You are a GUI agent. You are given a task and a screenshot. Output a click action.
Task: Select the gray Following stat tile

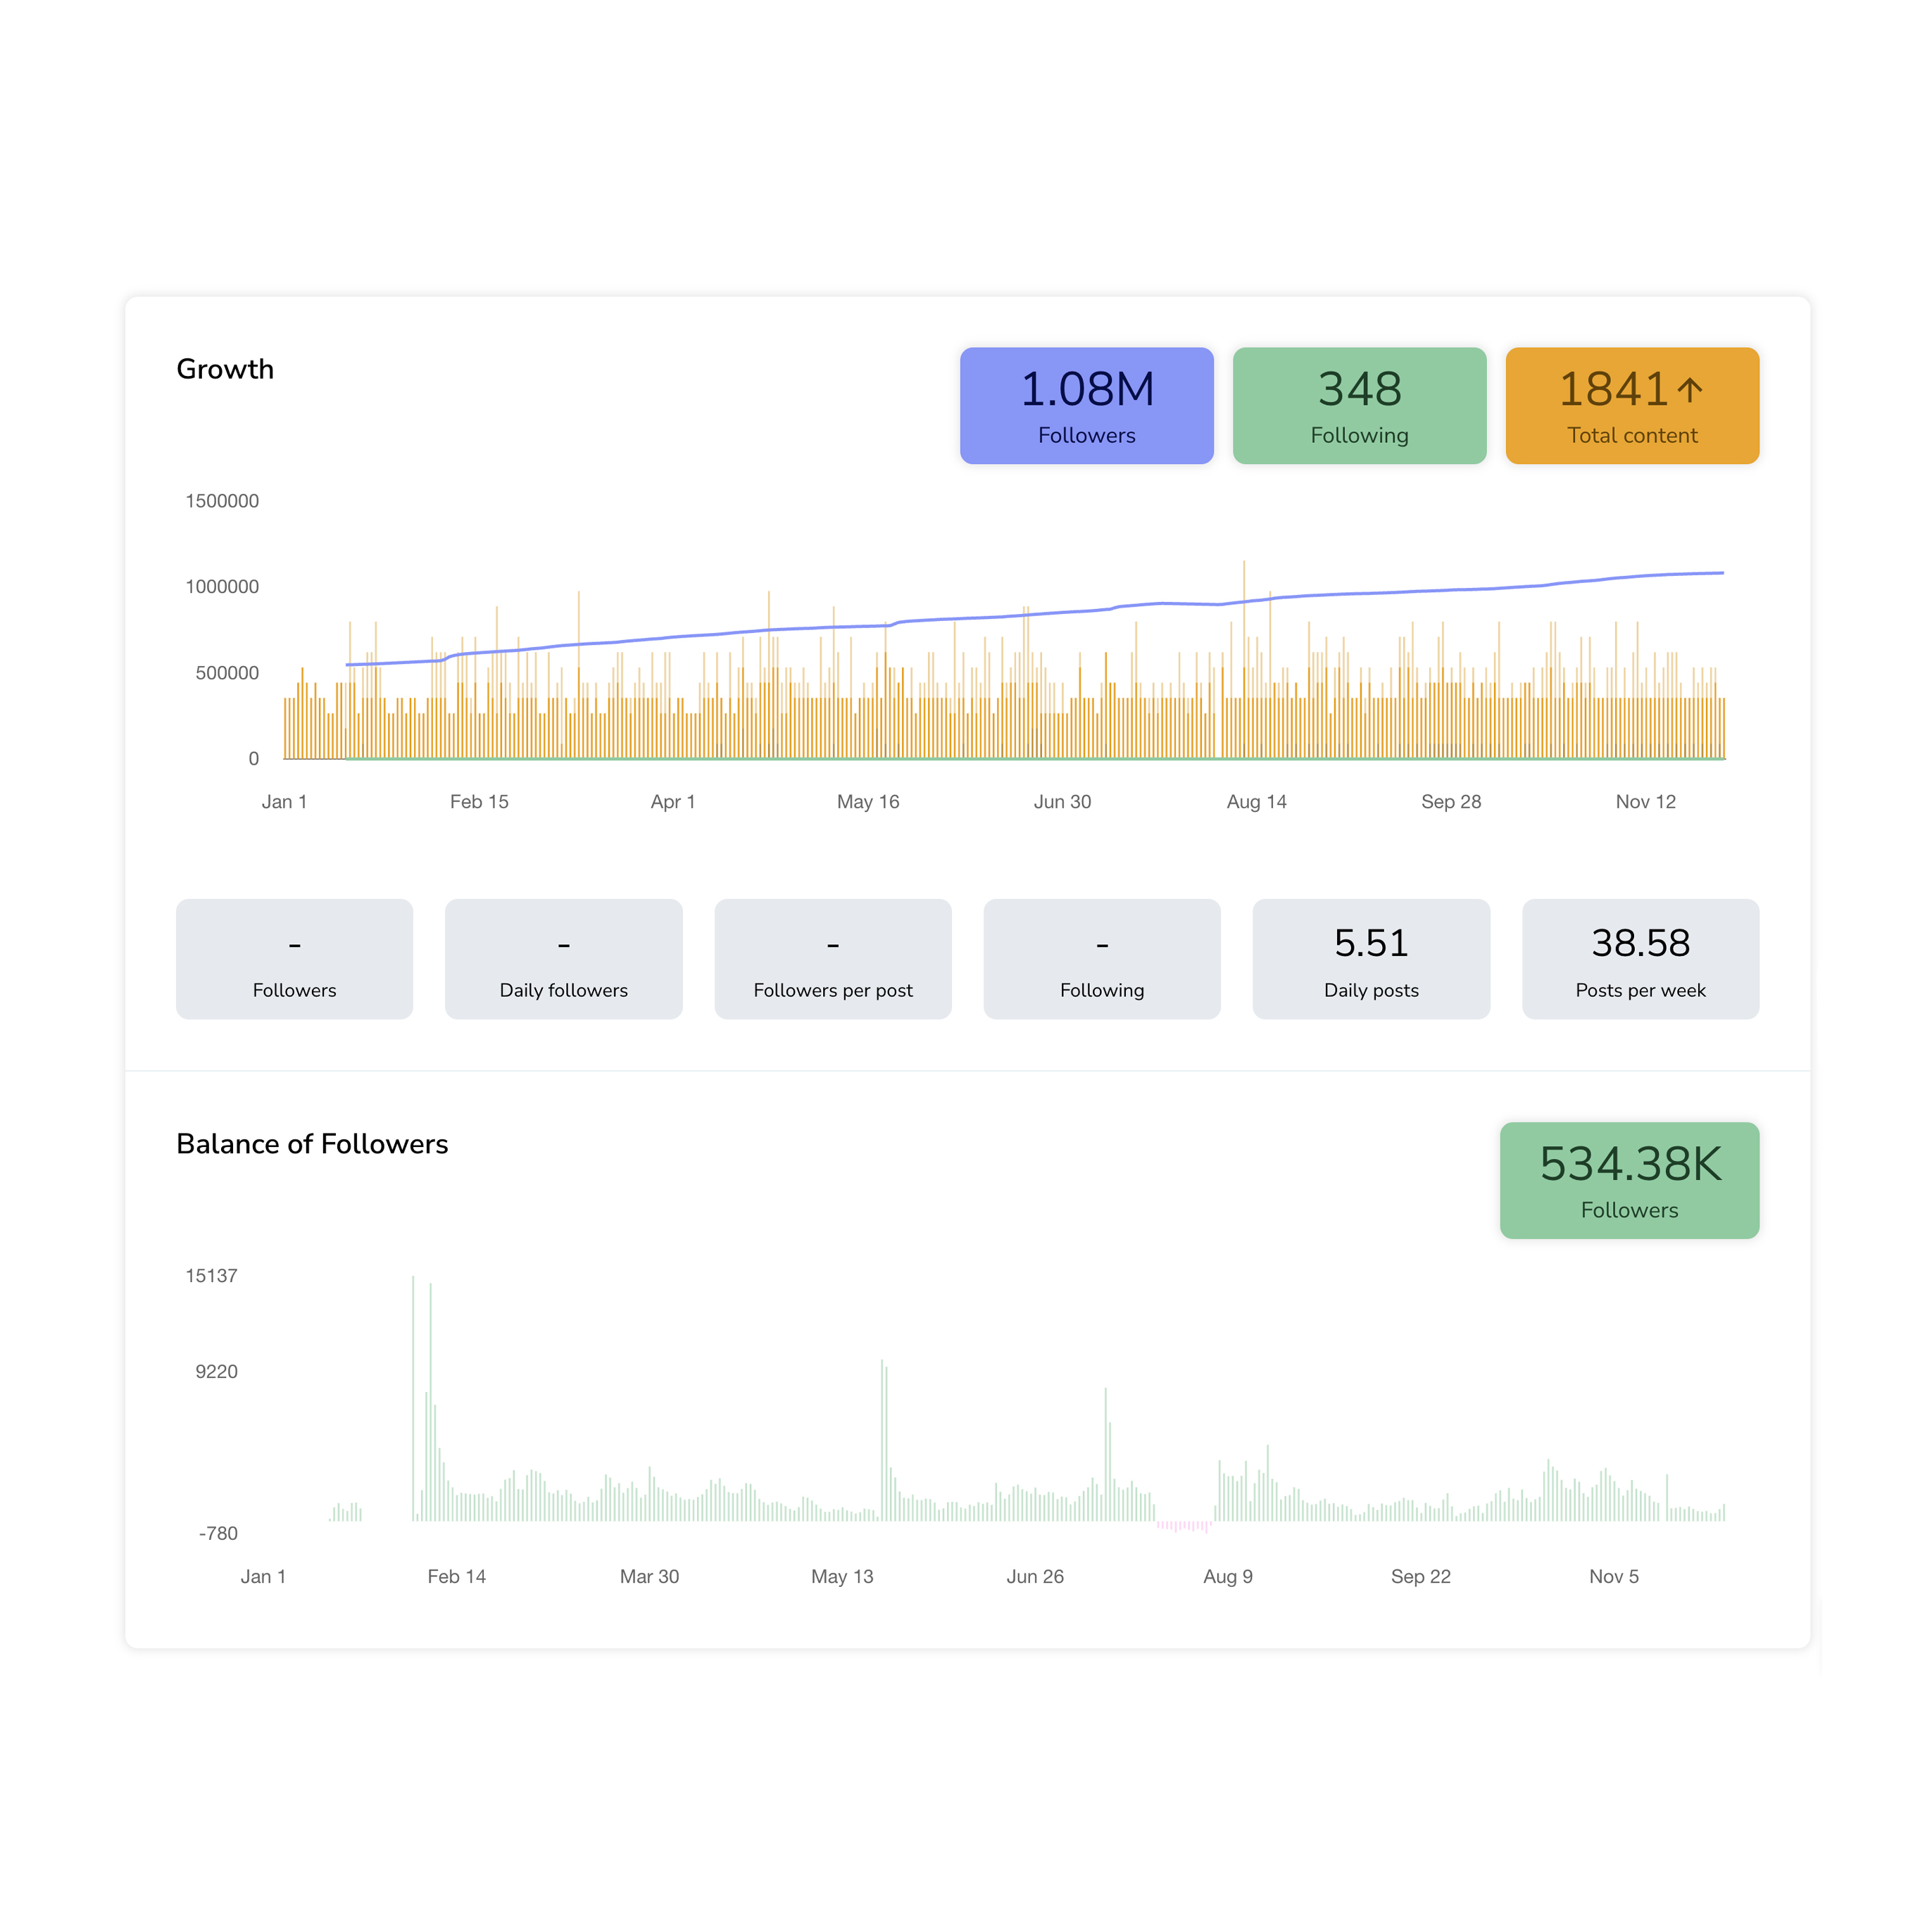click(x=1101, y=959)
